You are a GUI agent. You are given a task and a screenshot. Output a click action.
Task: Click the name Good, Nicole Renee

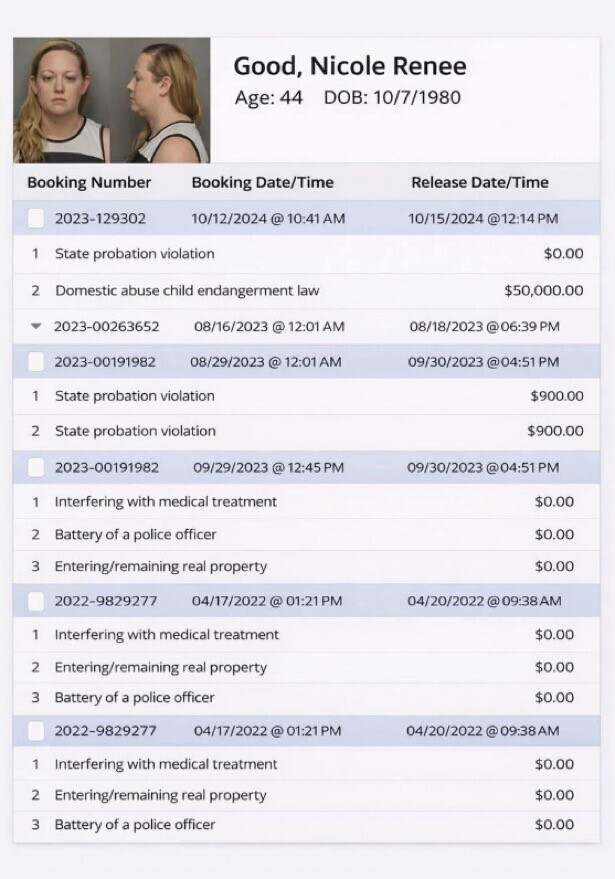tap(349, 67)
